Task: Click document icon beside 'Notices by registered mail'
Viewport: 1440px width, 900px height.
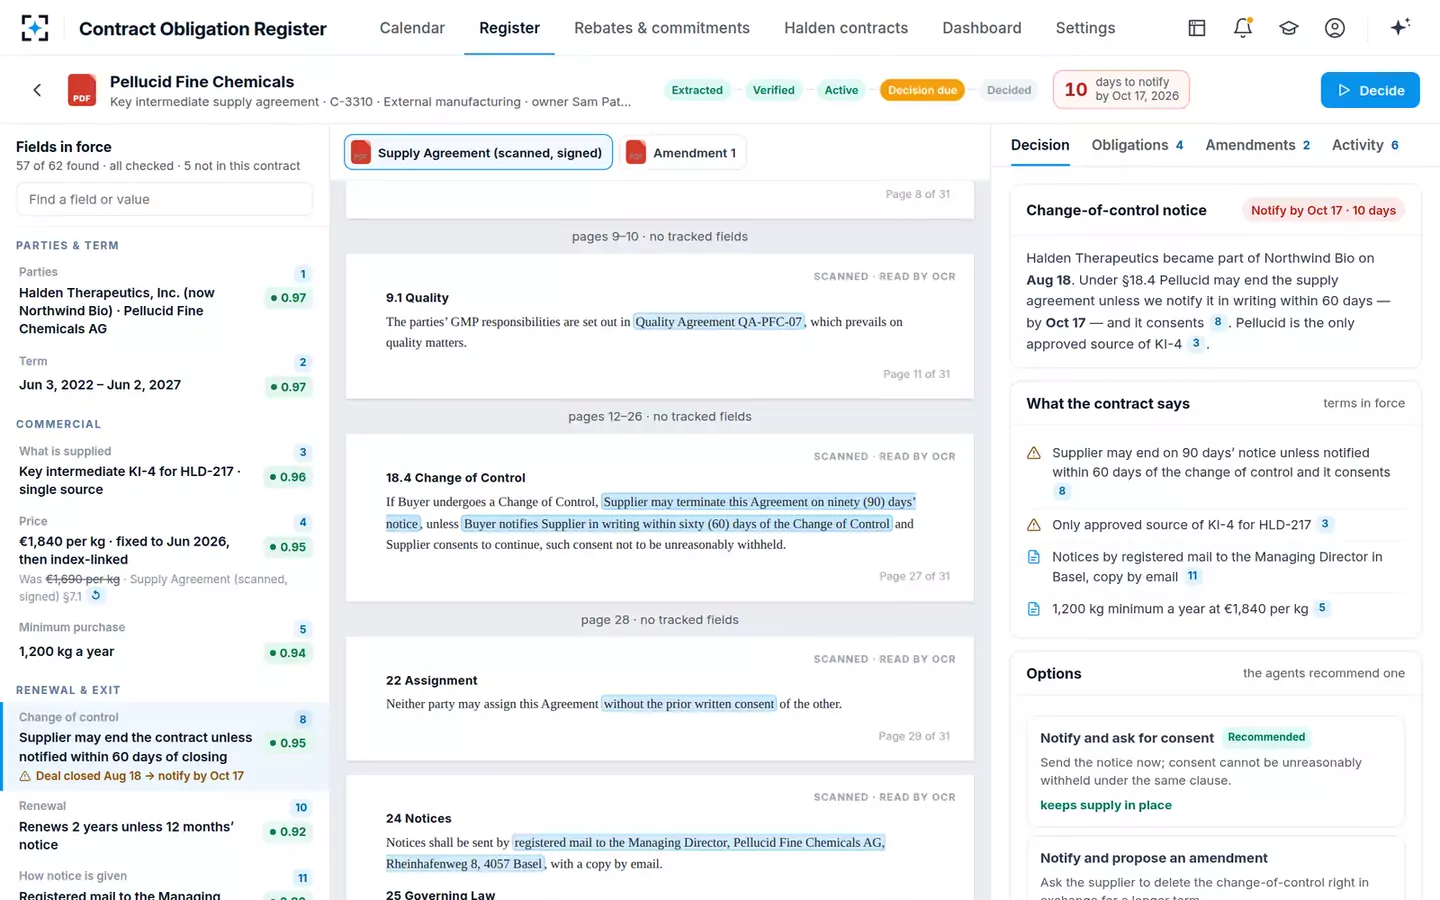Action: click(x=1034, y=557)
